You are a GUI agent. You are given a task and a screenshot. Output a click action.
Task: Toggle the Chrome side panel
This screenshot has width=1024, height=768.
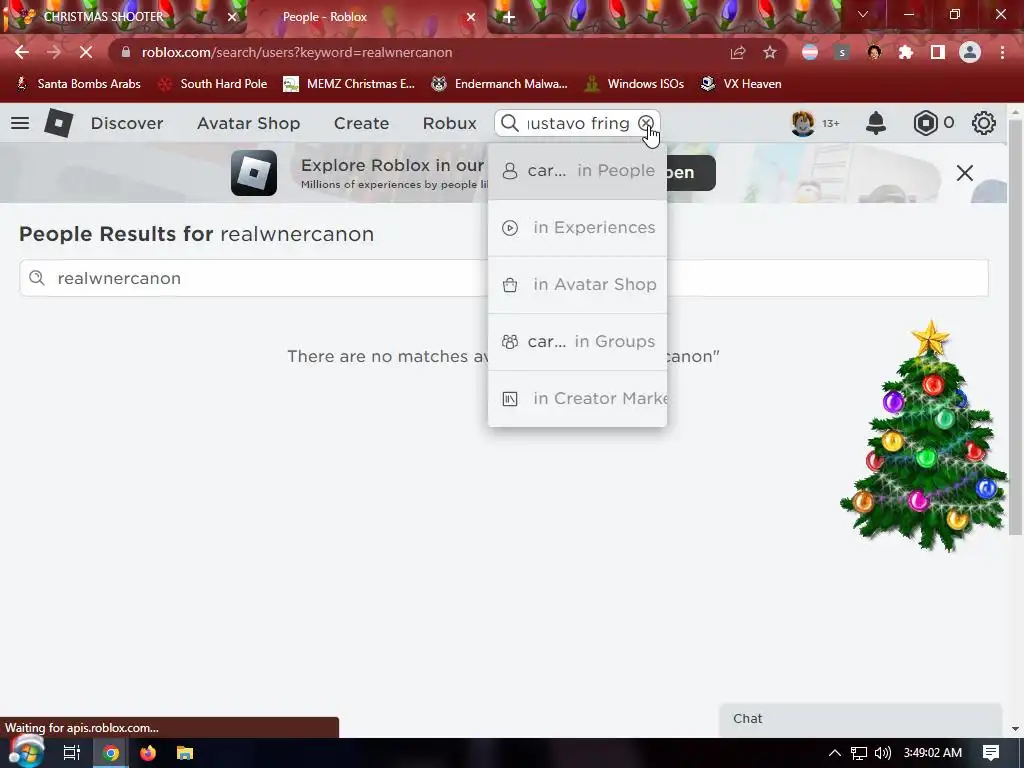coord(938,52)
